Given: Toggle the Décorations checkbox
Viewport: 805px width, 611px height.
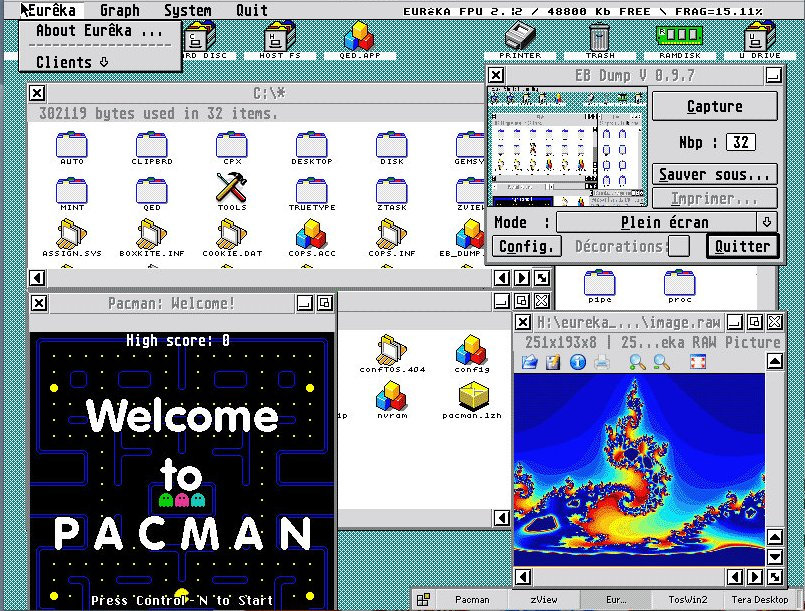Looking at the screenshot, I should (x=679, y=246).
